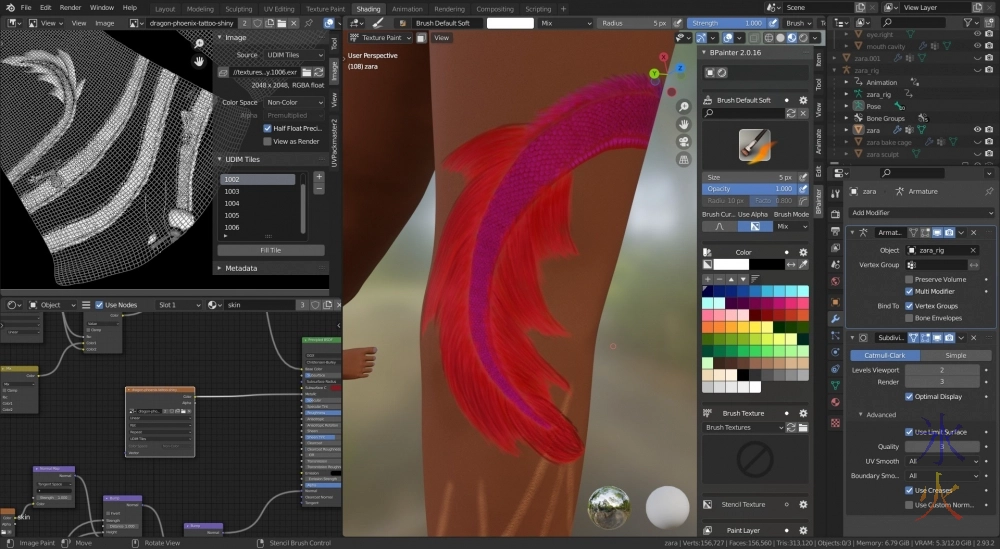Disable the Half Float Precision checkbox
Viewport: 1000px width, 549px height.
(267, 128)
